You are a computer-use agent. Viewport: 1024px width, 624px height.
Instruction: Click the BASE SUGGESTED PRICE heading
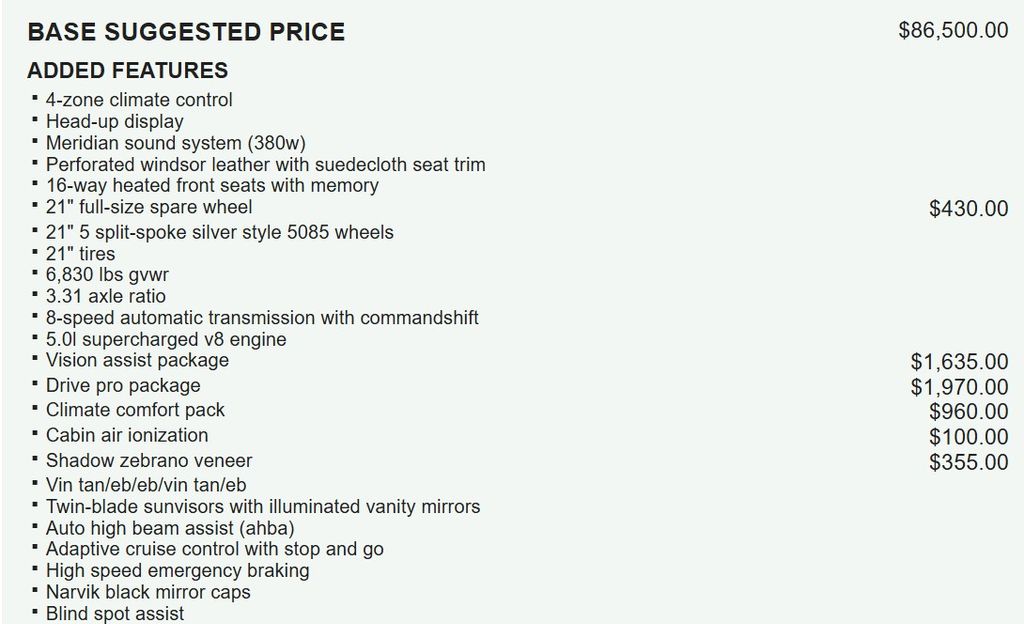coord(186,32)
